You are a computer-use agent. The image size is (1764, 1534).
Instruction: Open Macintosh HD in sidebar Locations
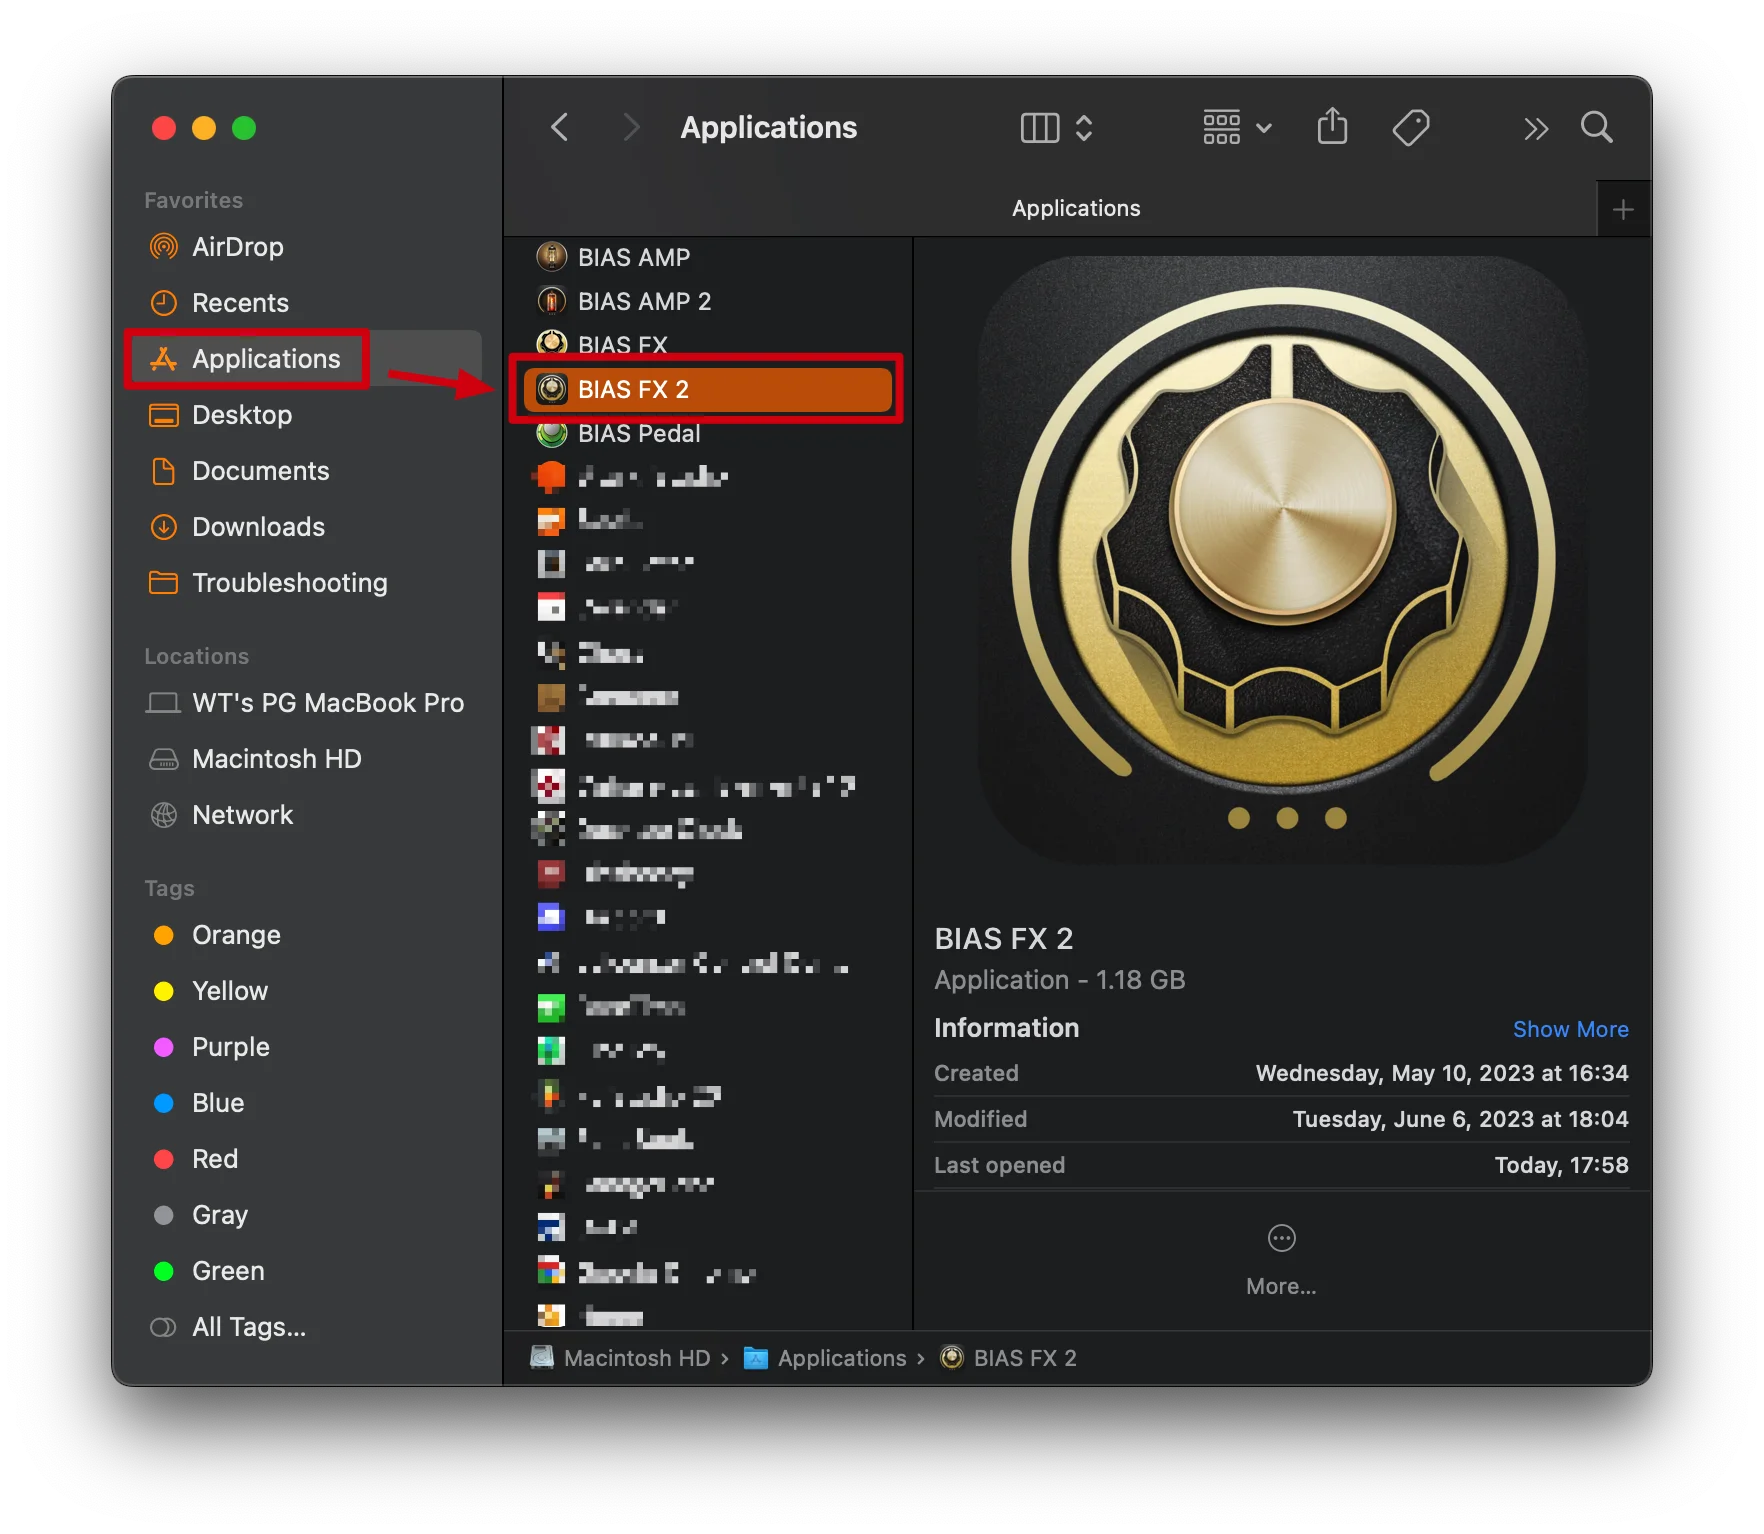[x=276, y=759]
